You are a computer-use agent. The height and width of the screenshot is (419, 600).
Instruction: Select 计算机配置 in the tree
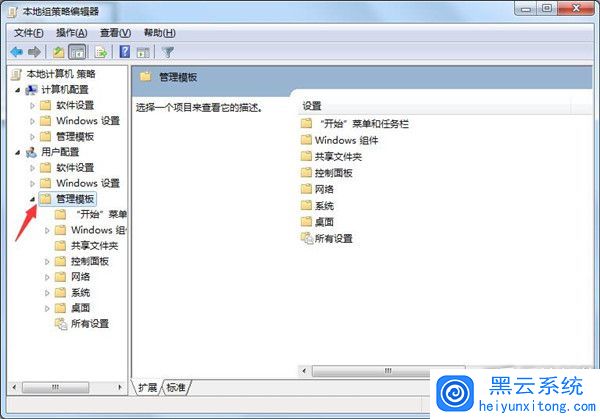point(65,90)
